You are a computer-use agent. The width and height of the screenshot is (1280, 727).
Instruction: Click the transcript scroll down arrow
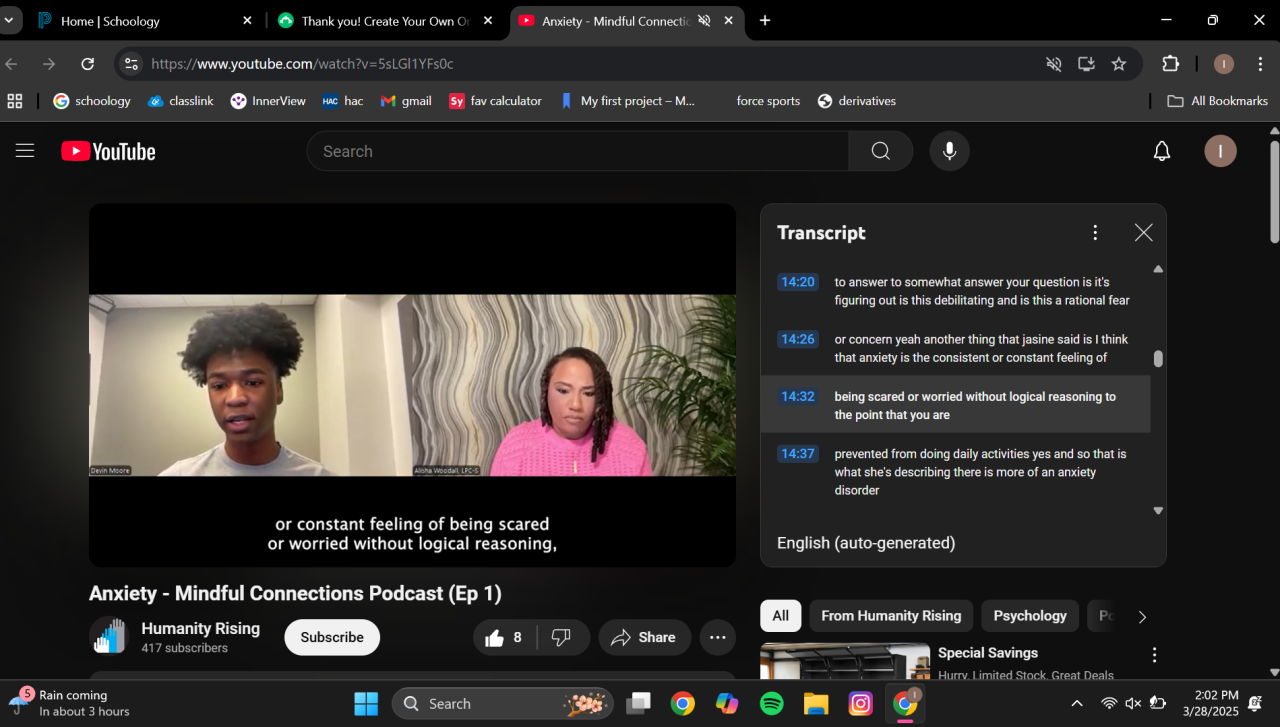point(1158,510)
